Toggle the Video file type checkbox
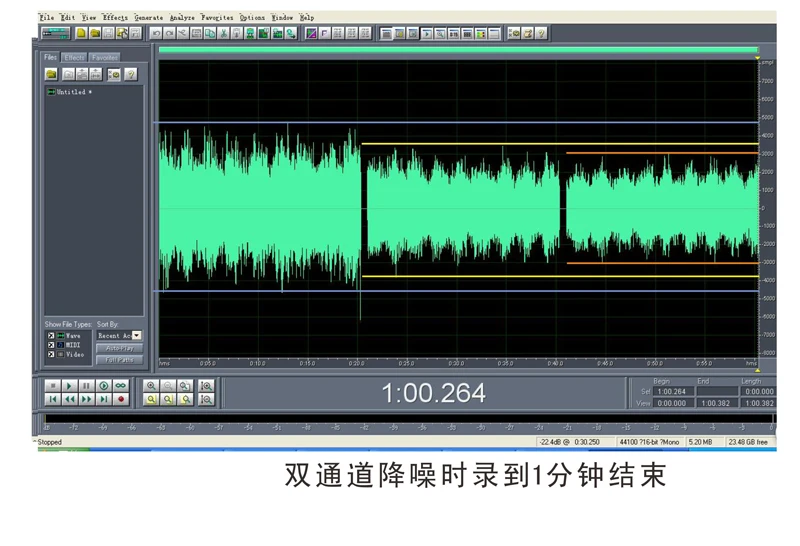Viewport: 800px width, 546px height. pos(51,354)
